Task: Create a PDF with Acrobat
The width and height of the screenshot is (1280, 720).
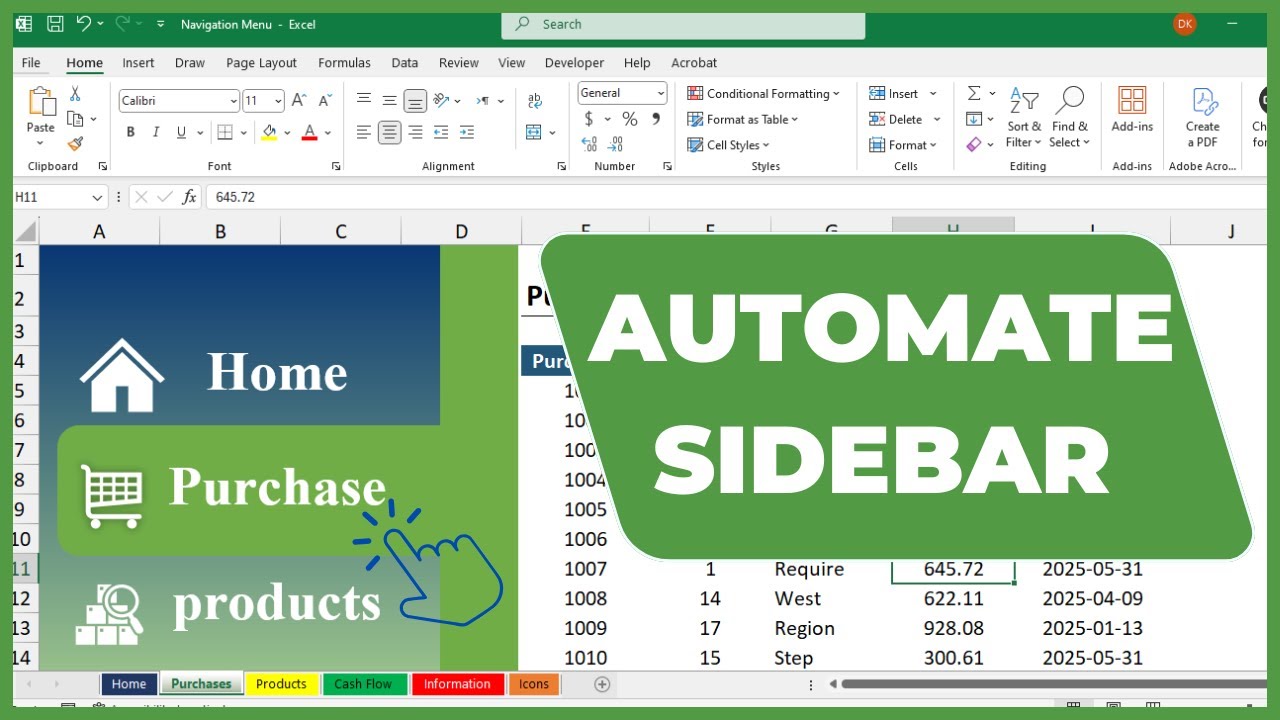Action: tap(1203, 117)
